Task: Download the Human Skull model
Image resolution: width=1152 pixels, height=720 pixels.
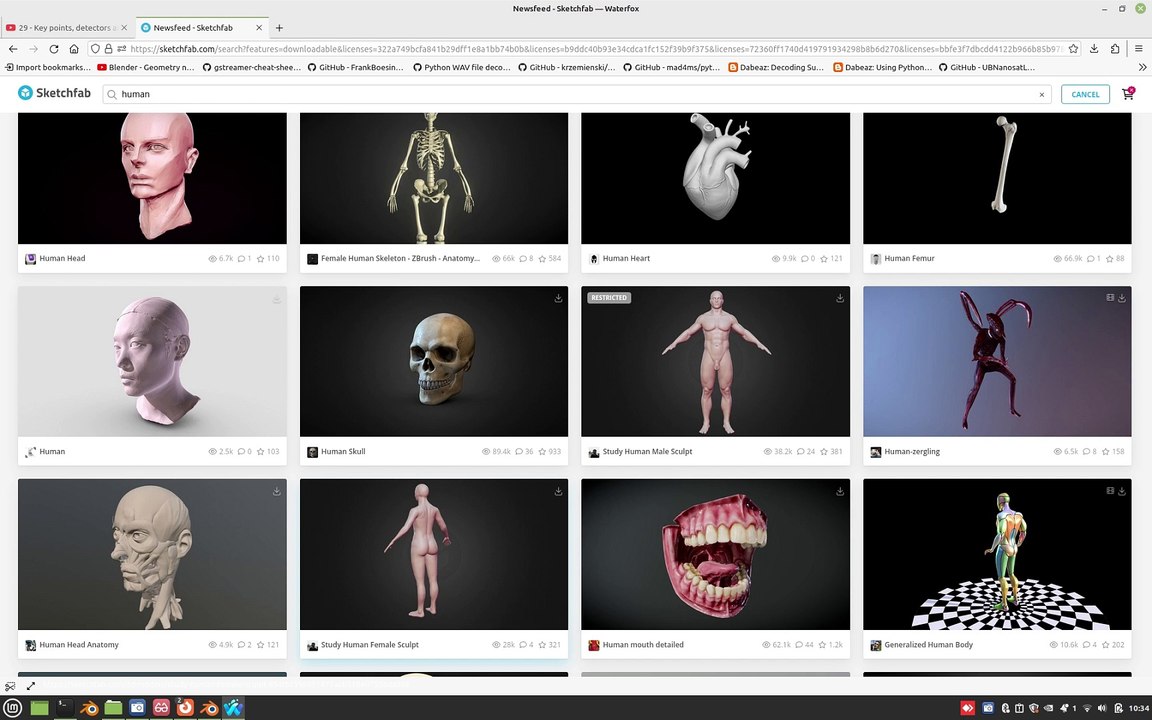Action: [x=558, y=298]
